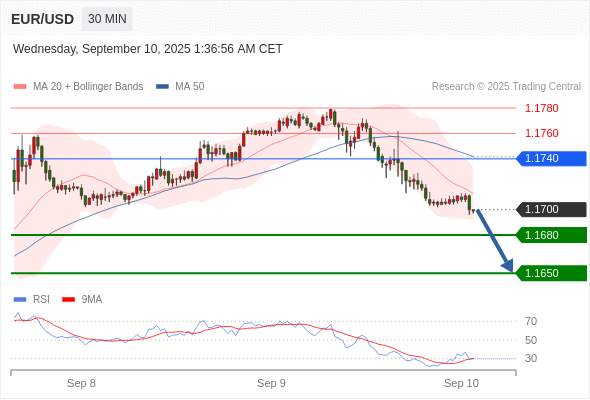590x400 pixels.
Task: Click the RSI 30 level label
Action: 531,358
